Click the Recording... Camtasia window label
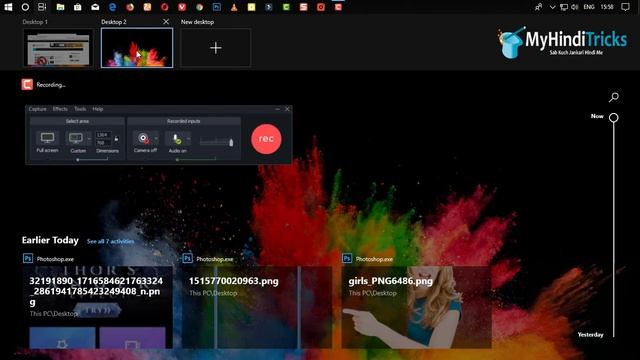The width and height of the screenshot is (640, 360). (x=51, y=85)
